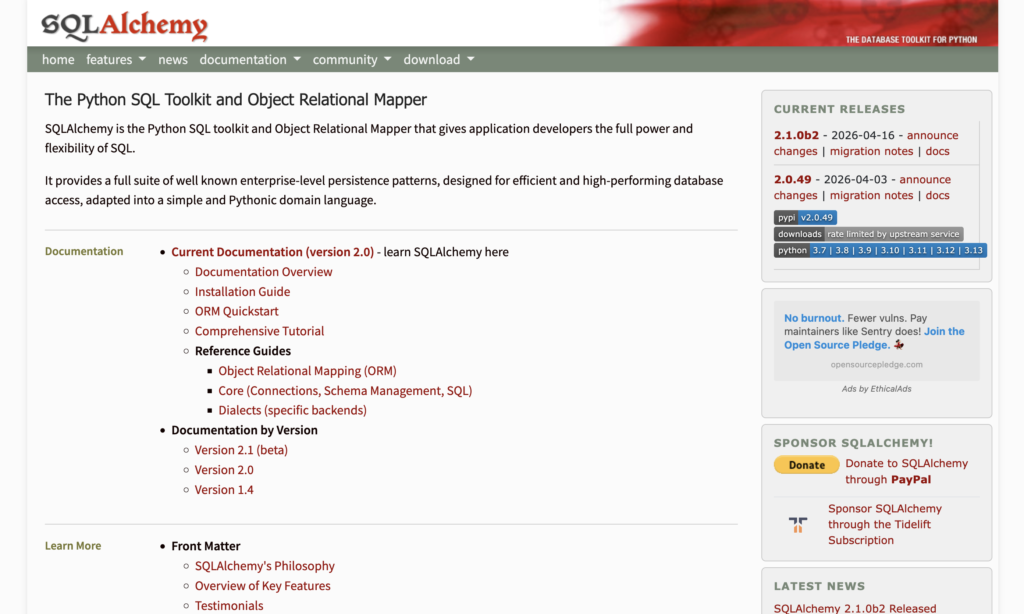Click the pypi v2.0.49 badge

pyautogui.click(x=805, y=218)
